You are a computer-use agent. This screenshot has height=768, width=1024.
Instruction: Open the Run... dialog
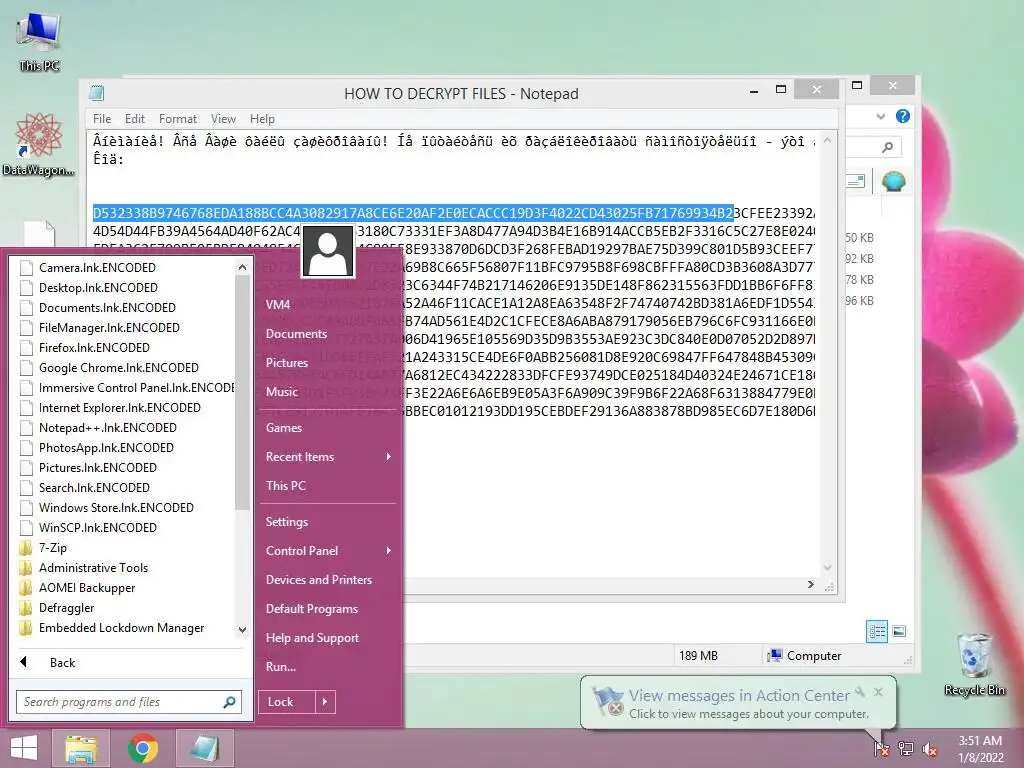point(281,667)
